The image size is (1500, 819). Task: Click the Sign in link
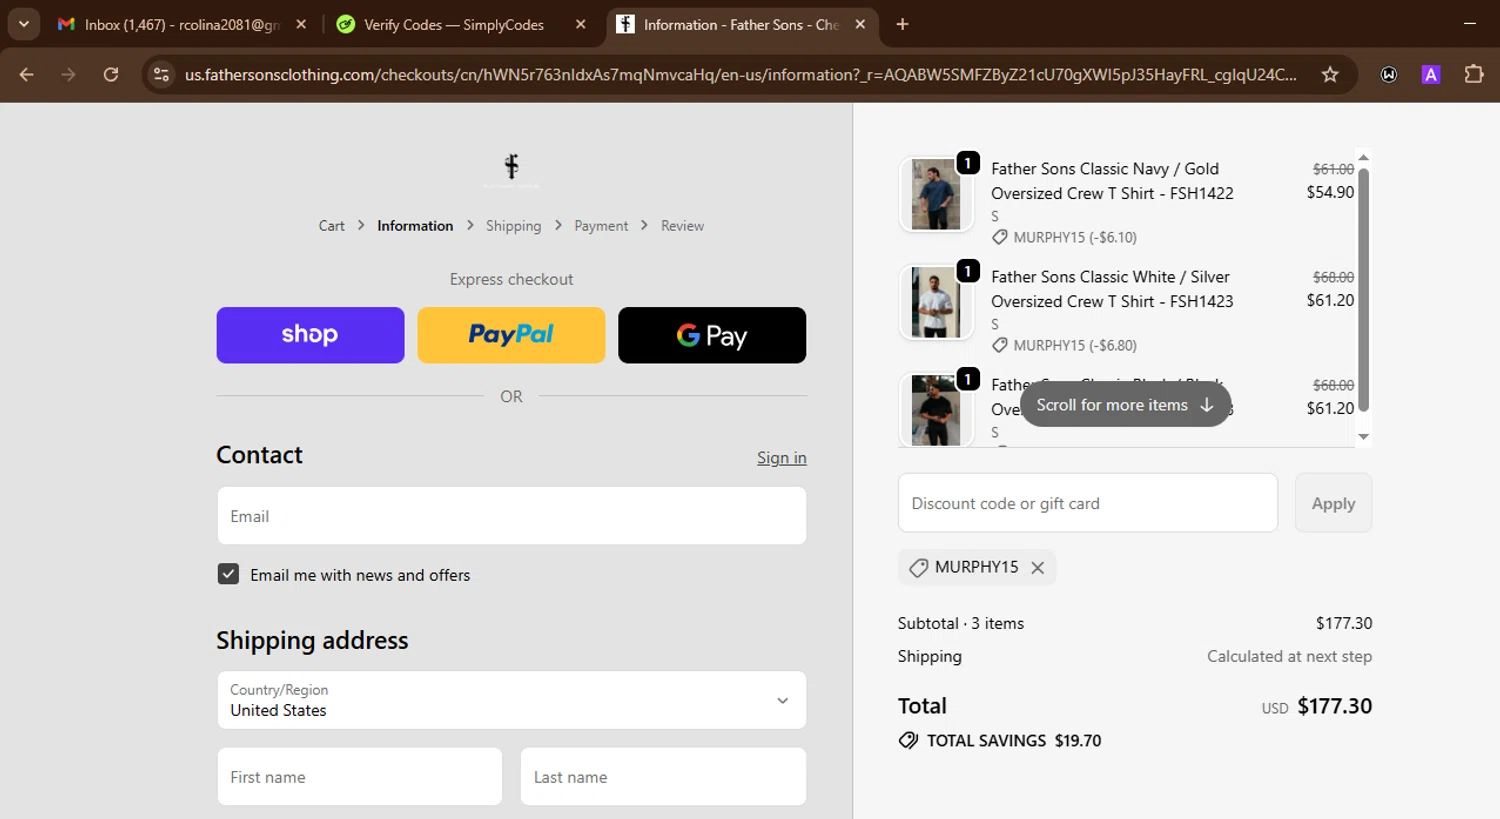coord(782,458)
